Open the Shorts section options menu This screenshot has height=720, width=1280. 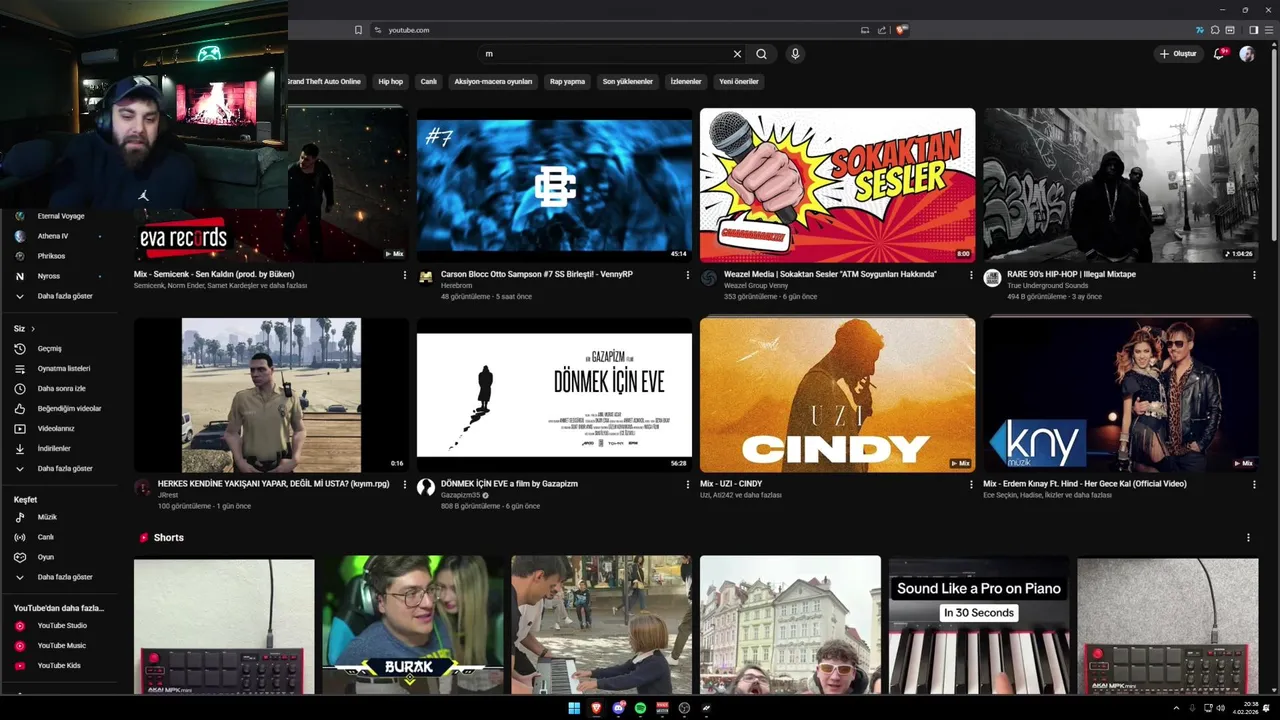tap(1248, 538)
